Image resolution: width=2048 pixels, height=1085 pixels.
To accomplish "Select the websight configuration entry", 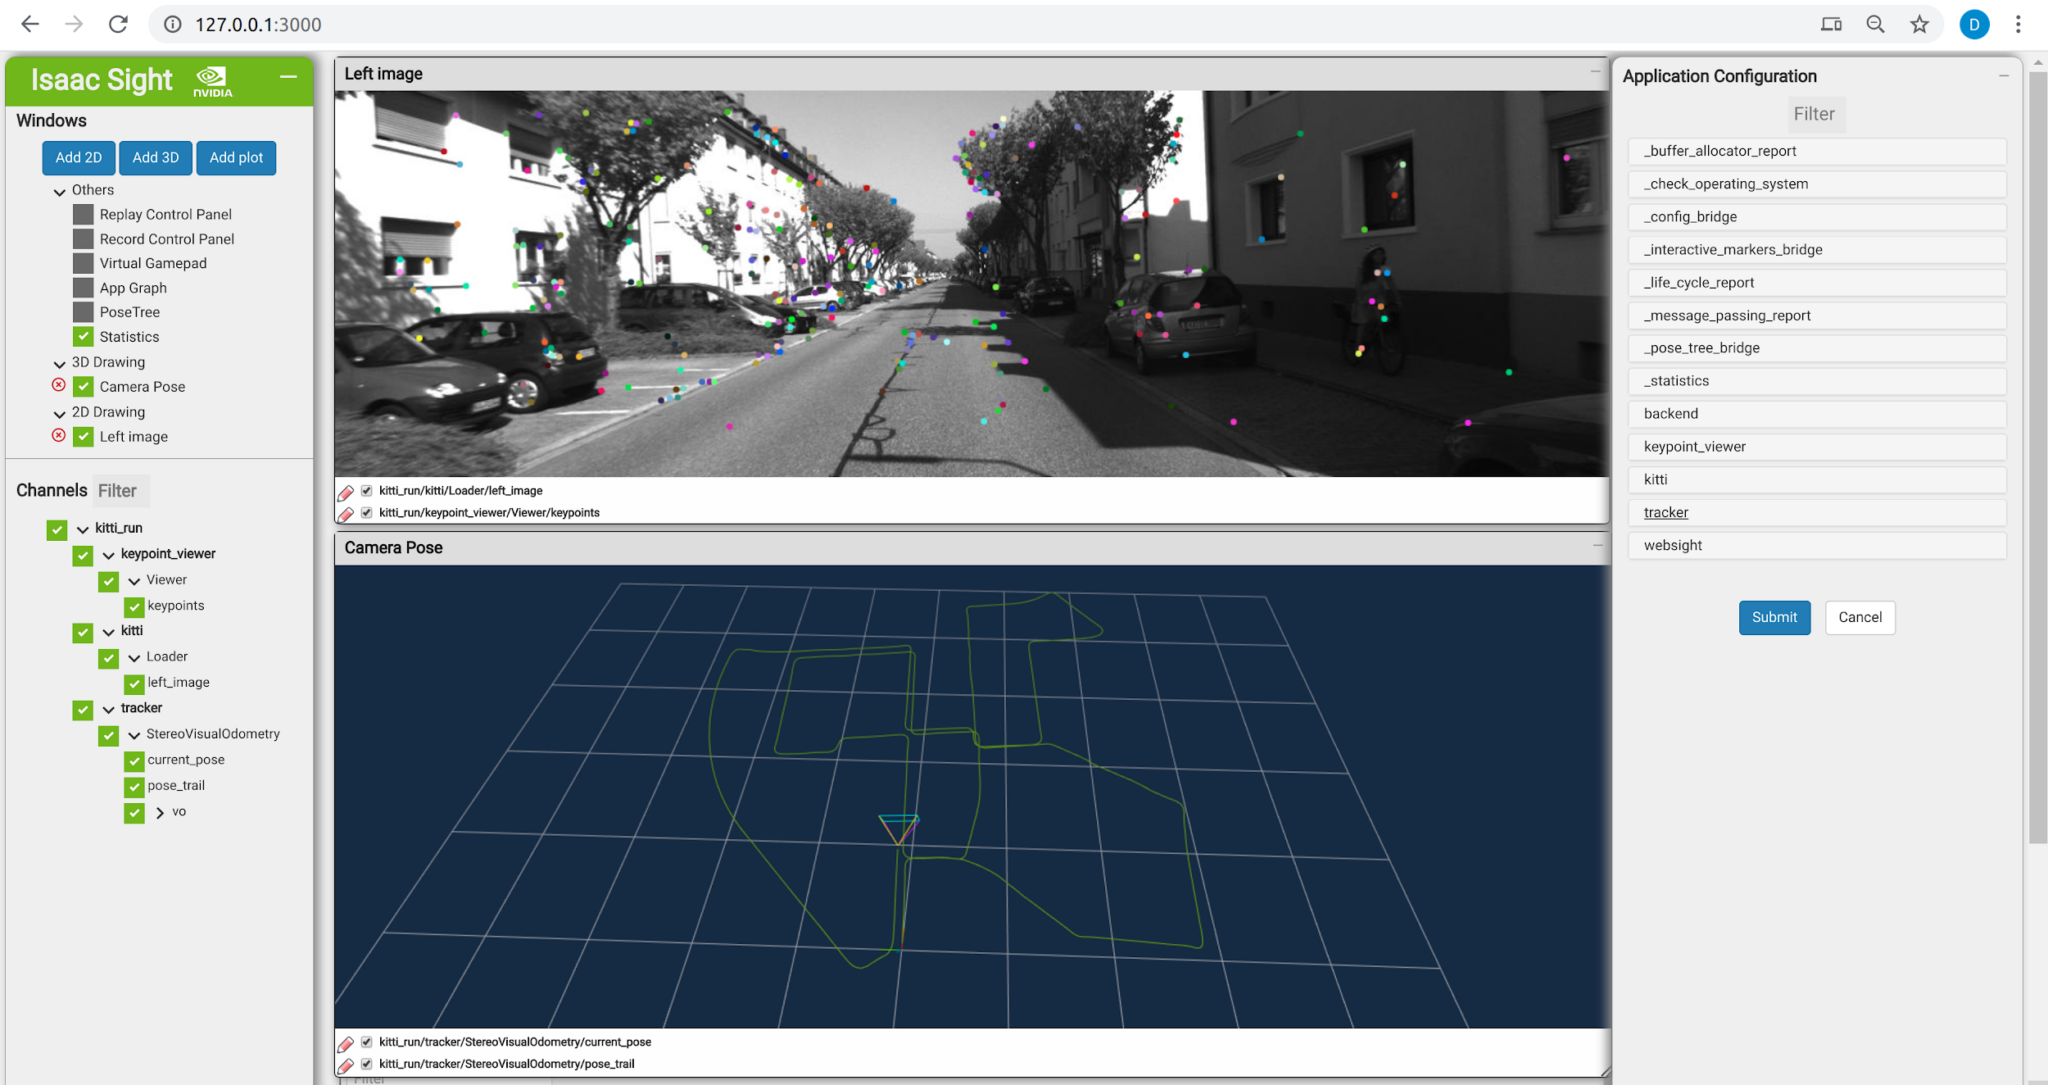I will pos(1817,545).
